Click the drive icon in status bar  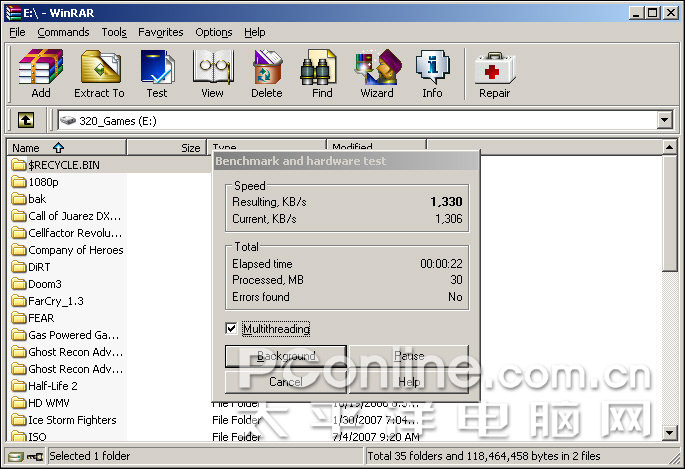(16, 457)
